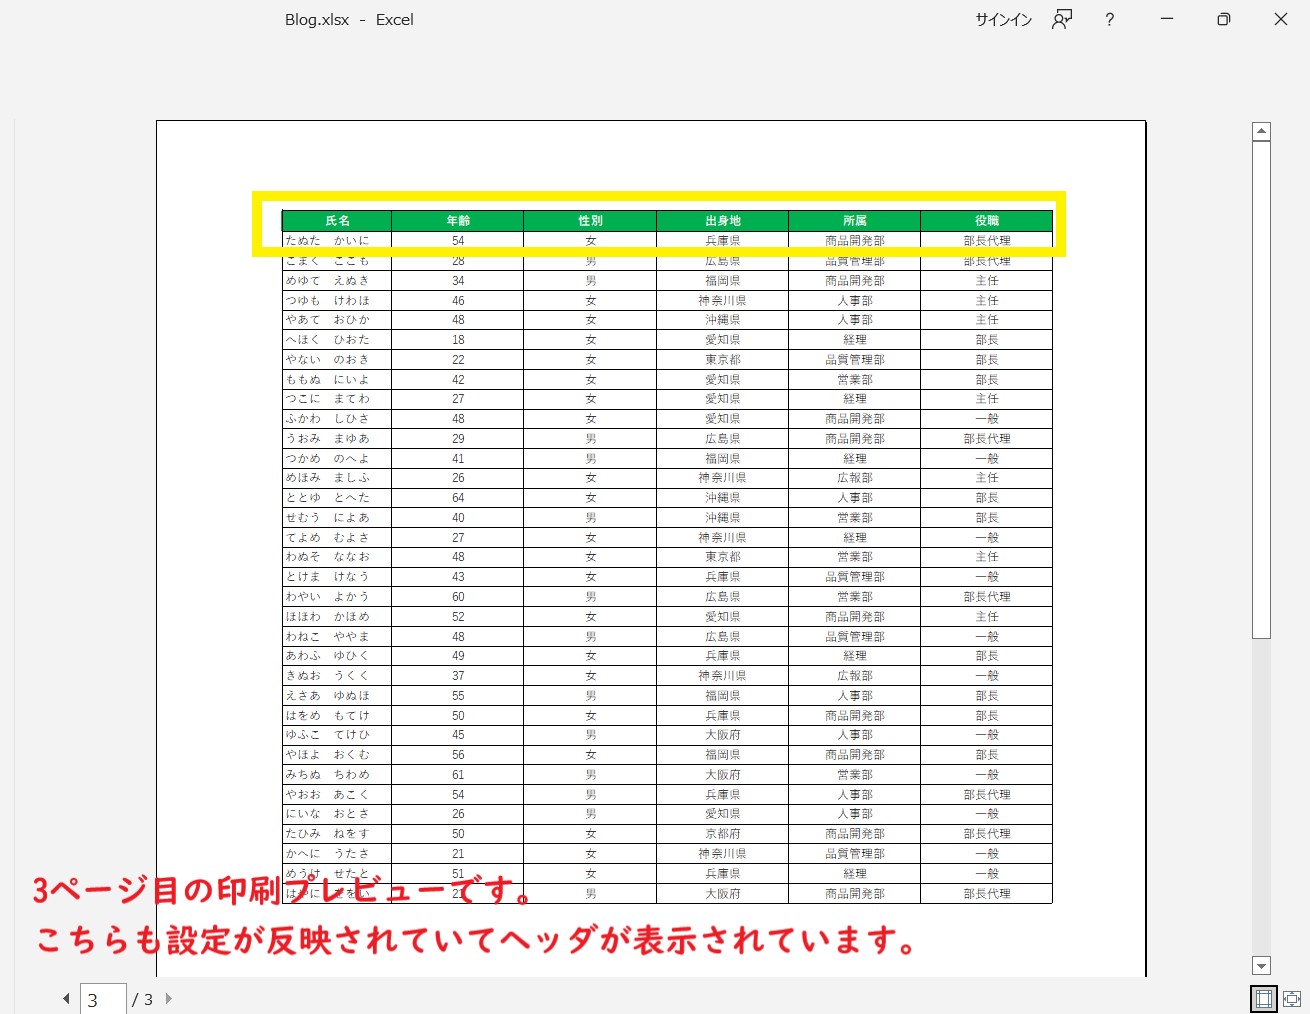Click the name せむう によあ

tap(327, 518)
